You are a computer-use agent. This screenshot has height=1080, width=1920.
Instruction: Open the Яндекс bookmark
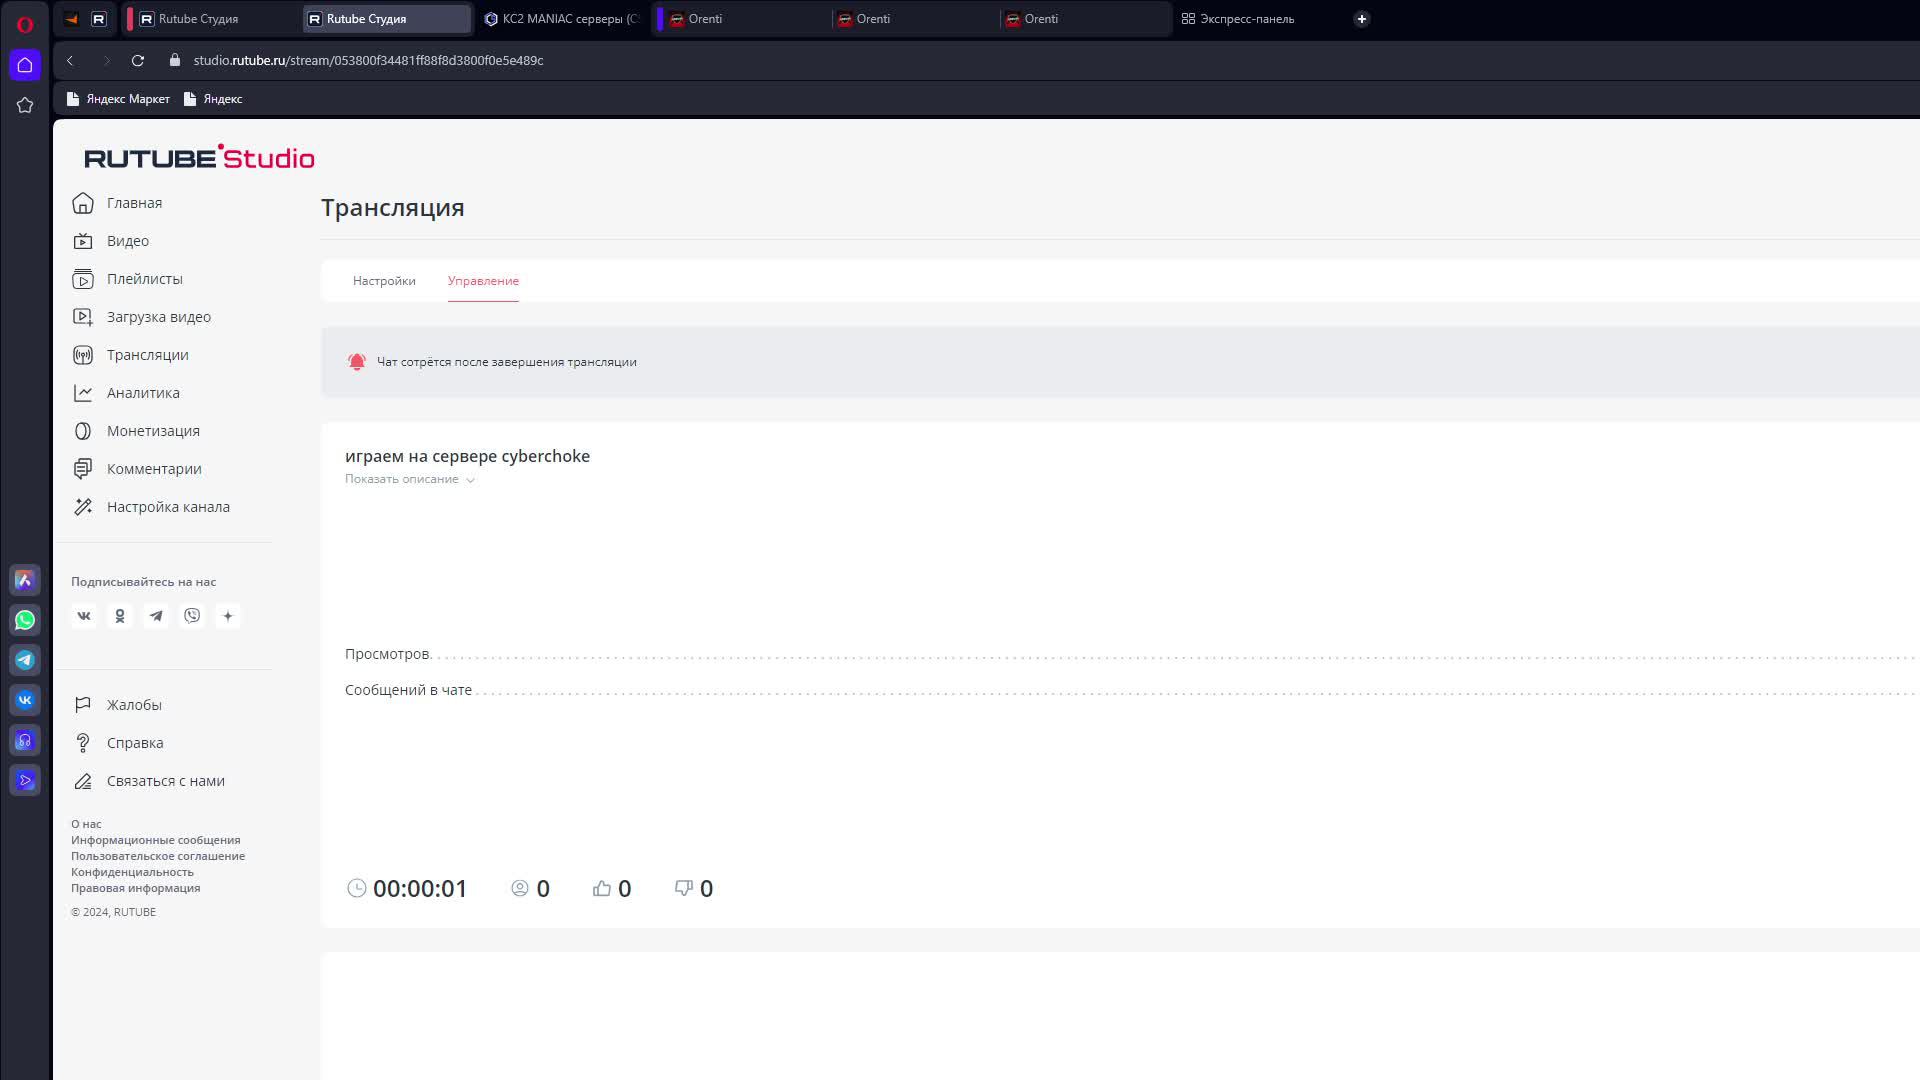pyautogui.click(x=213, y=99)
